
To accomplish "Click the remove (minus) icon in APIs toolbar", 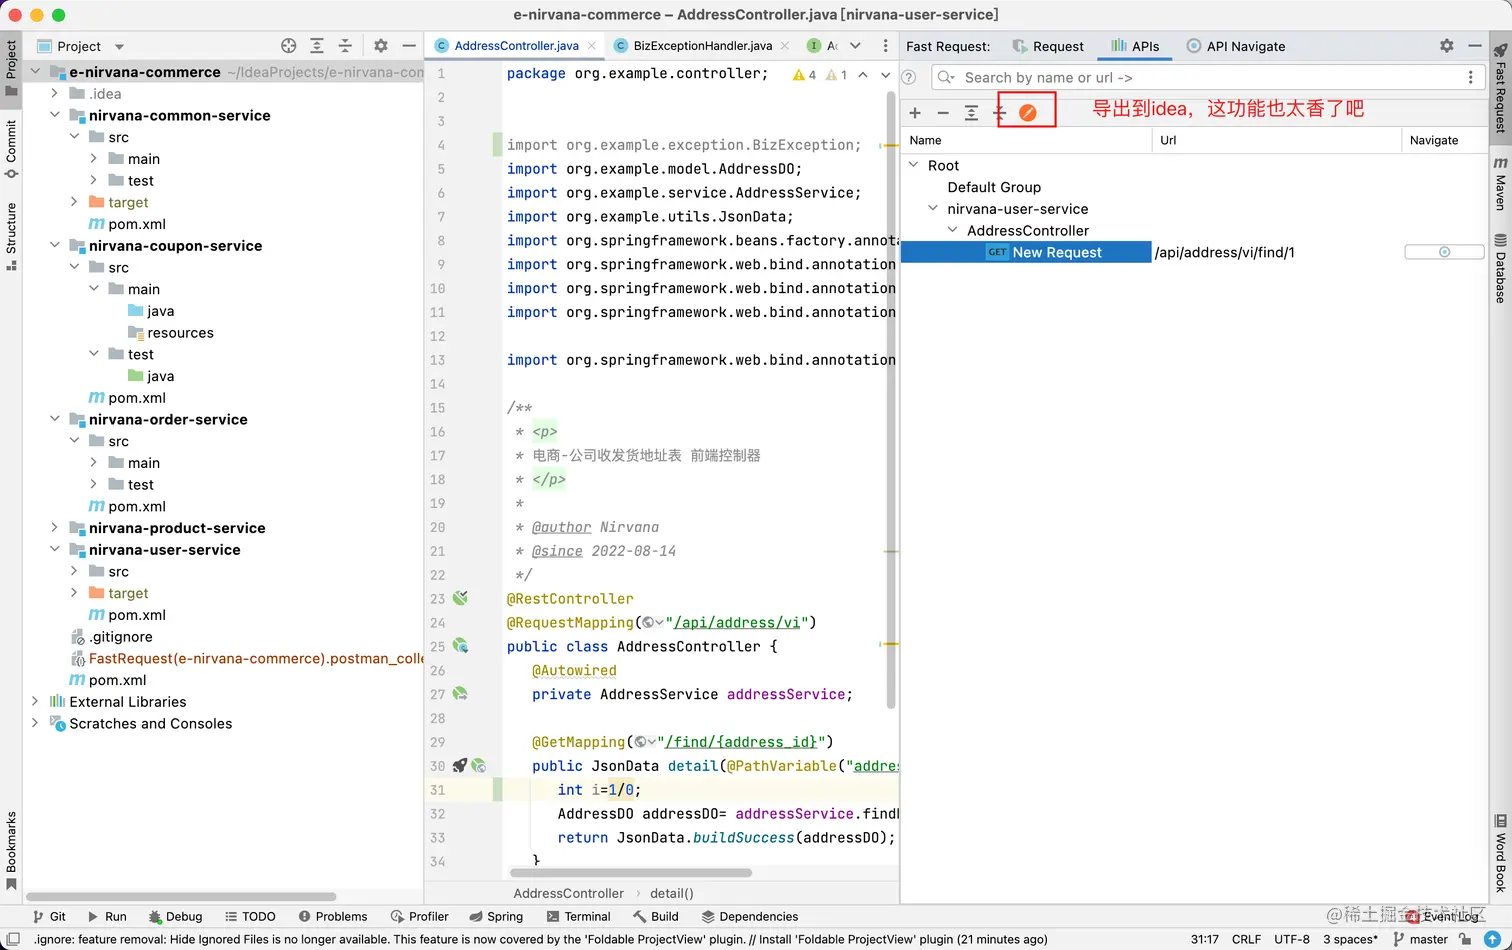I will coord(943,113).
